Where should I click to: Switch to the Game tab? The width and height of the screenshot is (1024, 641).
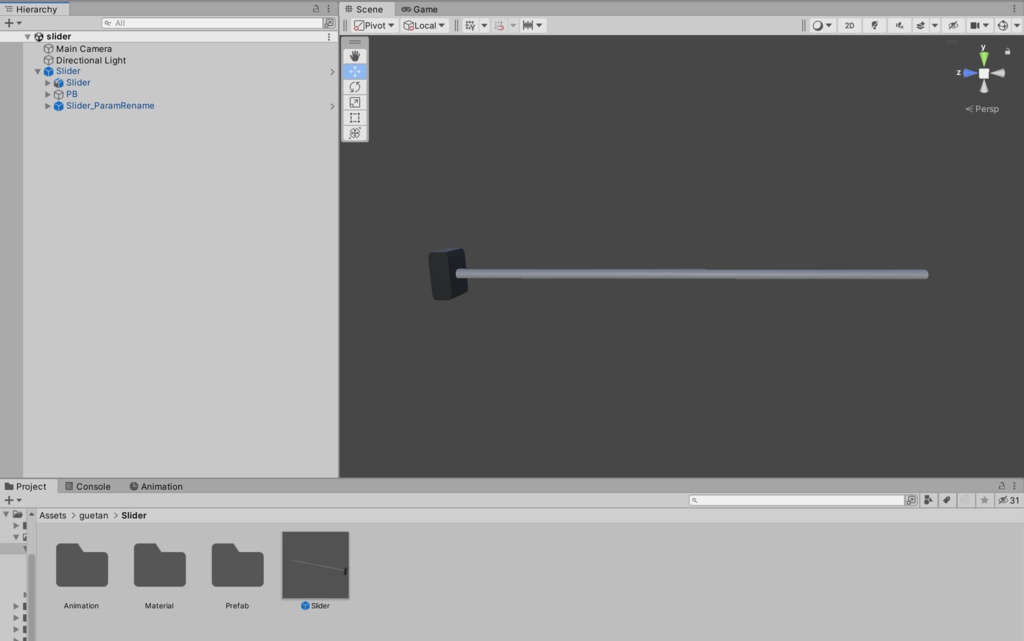[x=419, y=9]
